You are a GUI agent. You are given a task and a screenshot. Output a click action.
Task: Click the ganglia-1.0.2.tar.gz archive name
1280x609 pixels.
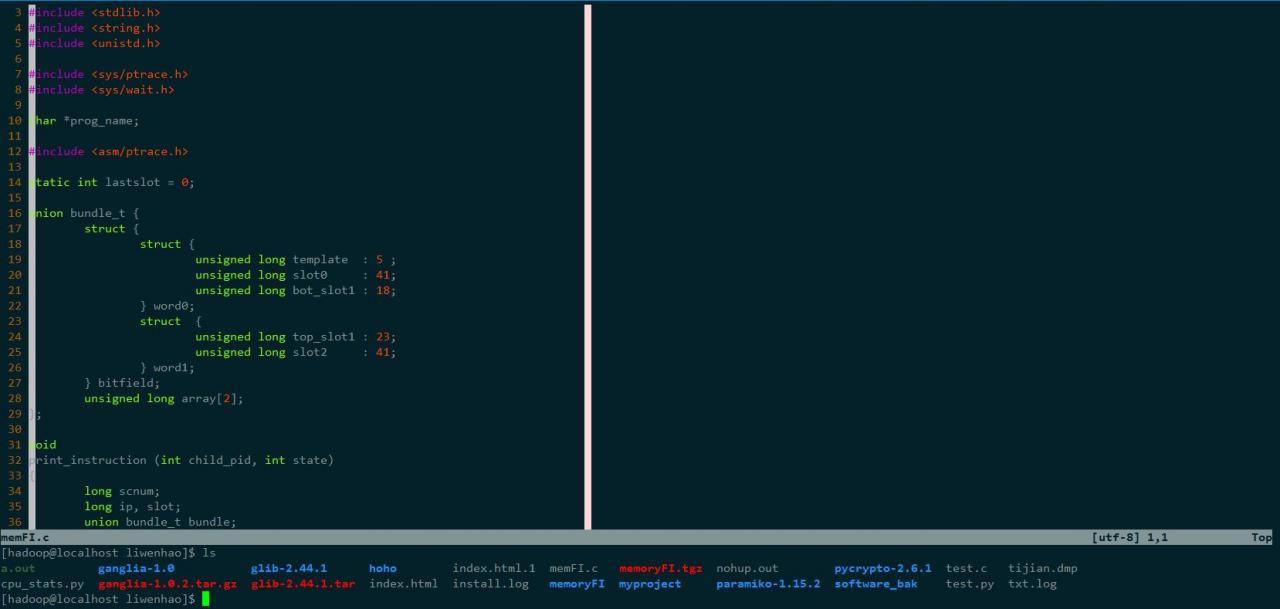[167, 584]
